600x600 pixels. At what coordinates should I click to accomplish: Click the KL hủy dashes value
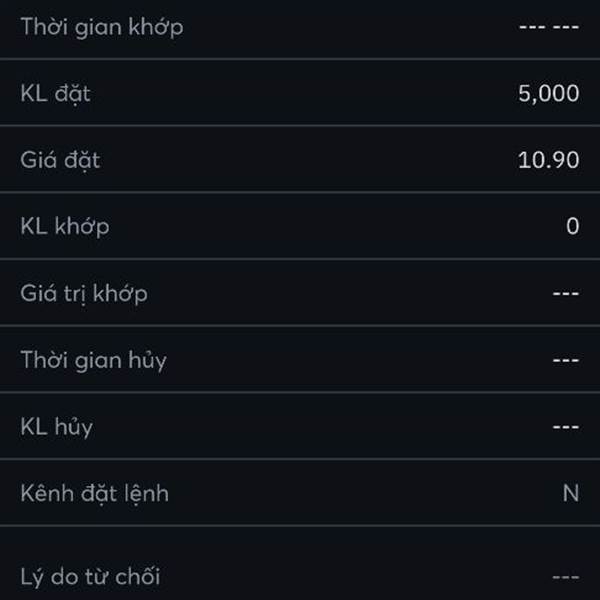click(x=566, y=427)
